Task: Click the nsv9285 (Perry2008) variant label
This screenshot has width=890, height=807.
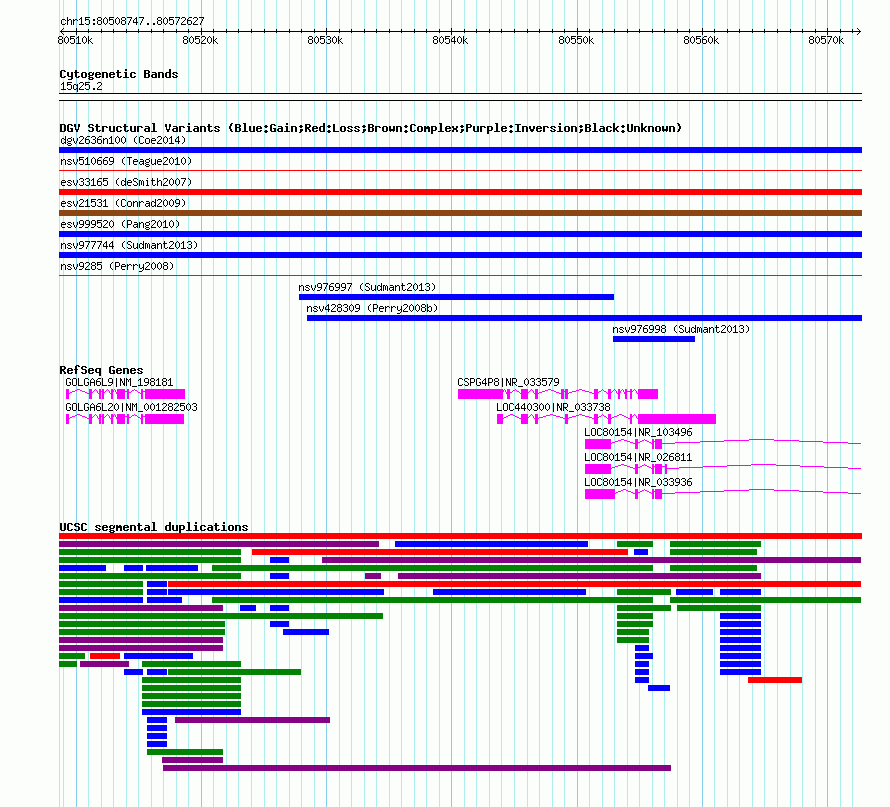Action: [x=117, y=266]
